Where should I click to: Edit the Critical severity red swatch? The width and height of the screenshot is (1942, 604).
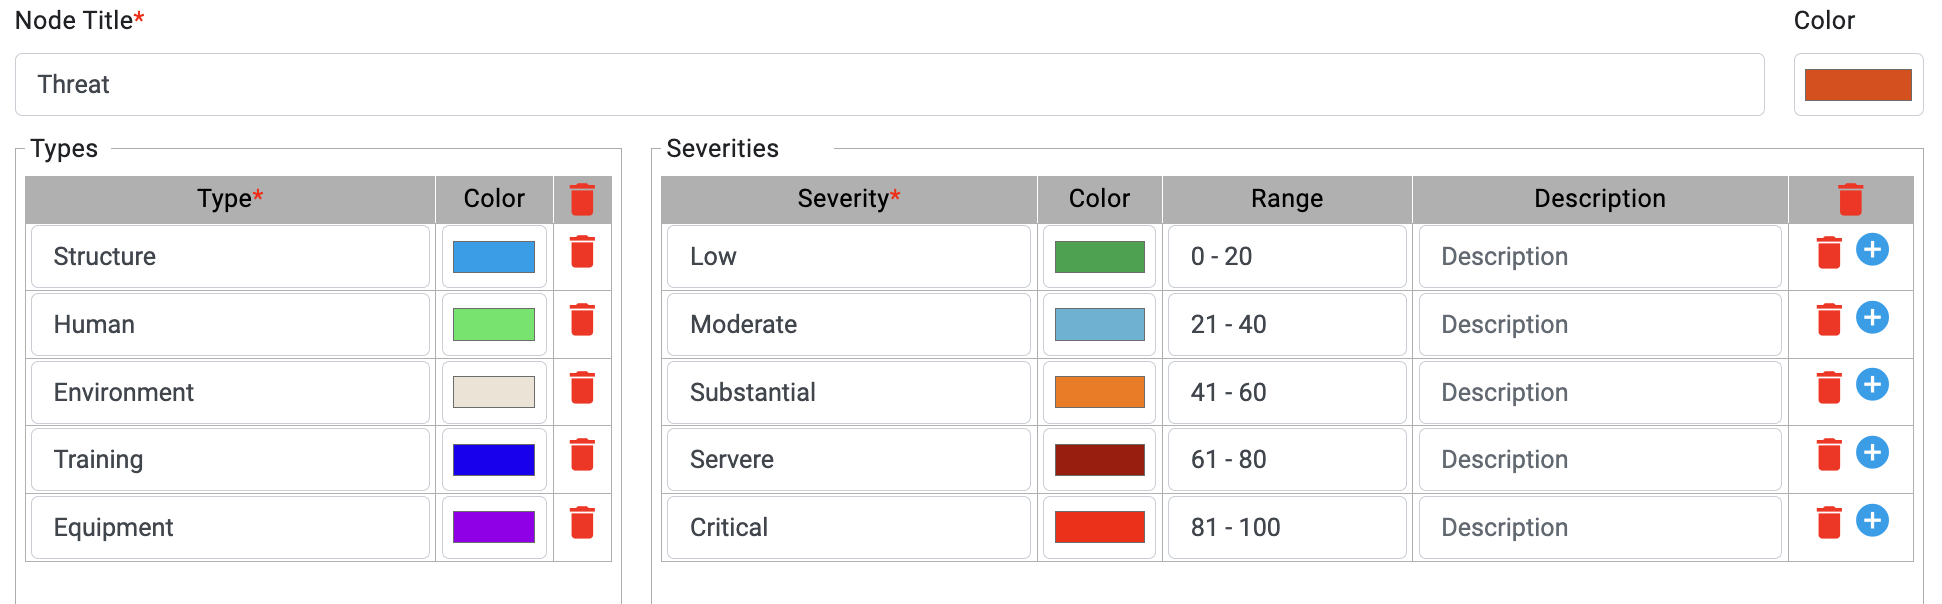[x=1099, y=527]
